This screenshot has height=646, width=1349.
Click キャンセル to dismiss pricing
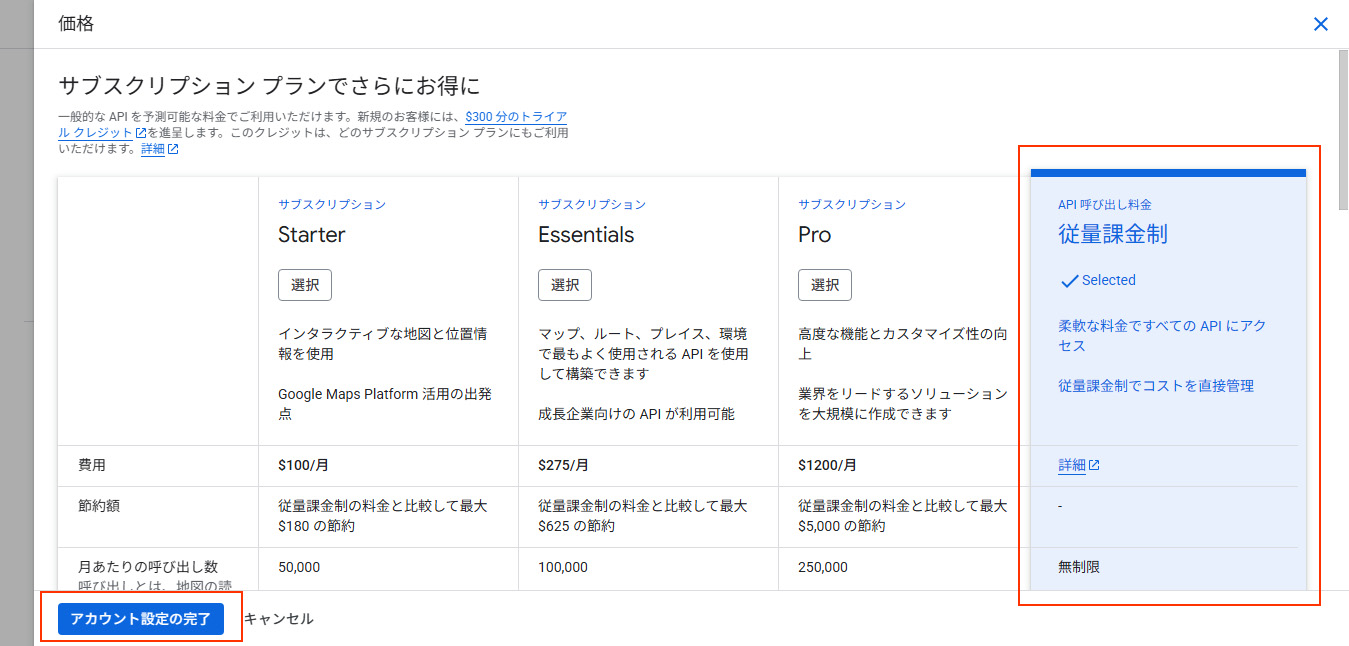(x=279, y=619)
